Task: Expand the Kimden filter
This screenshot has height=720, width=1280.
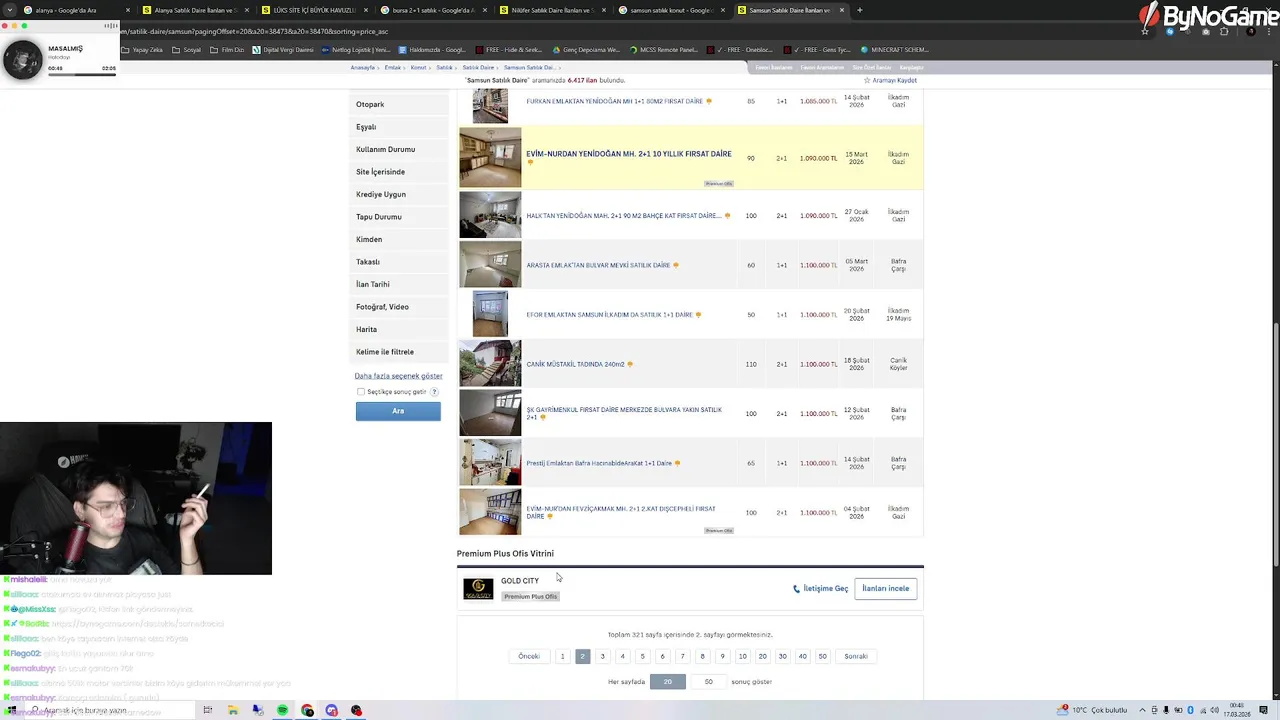Action: [400, 239]
